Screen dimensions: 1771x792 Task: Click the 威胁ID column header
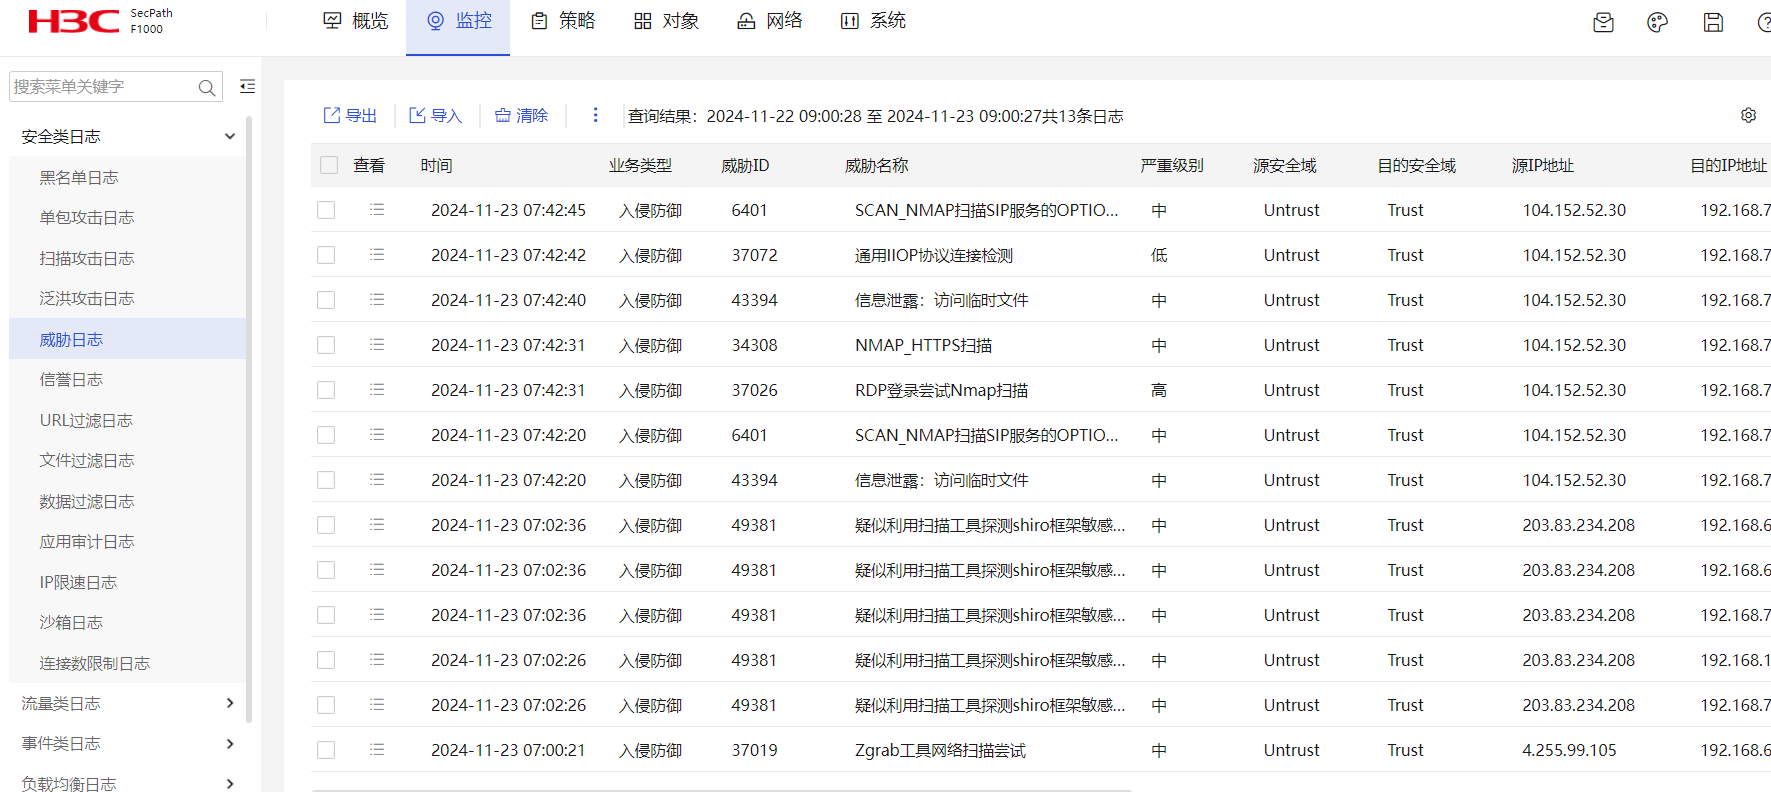[745, 166]
